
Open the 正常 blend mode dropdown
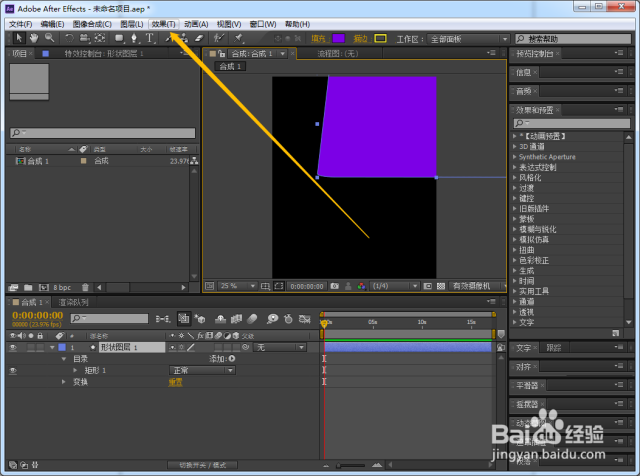click(202, 370)
